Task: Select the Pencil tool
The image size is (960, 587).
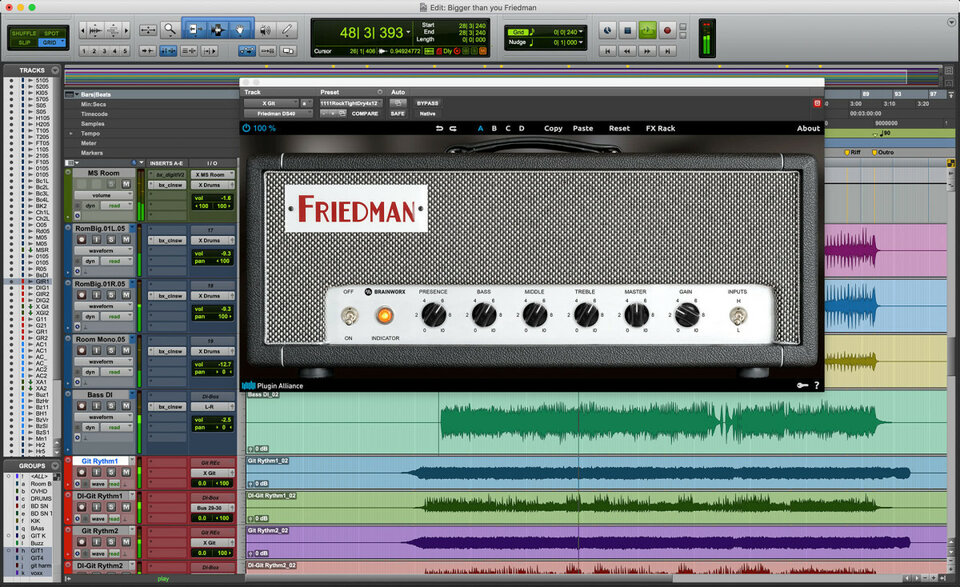Action: (286, 31)
